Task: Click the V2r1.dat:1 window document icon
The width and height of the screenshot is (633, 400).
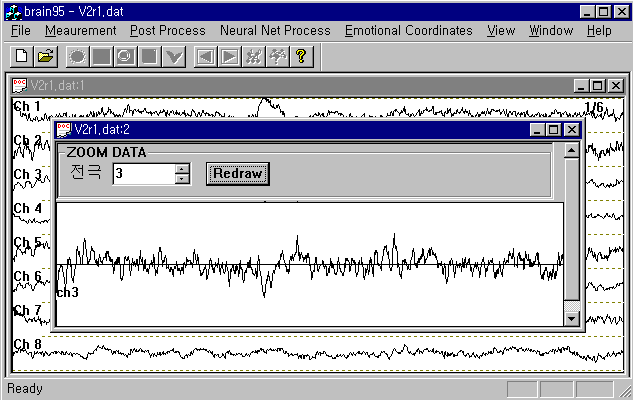Action: [19, 86]
